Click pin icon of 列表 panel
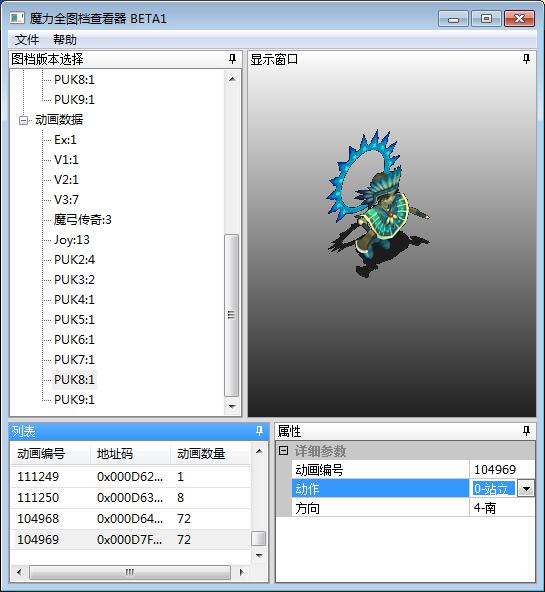This screenshot has height=592, width=545. [259, 431]
